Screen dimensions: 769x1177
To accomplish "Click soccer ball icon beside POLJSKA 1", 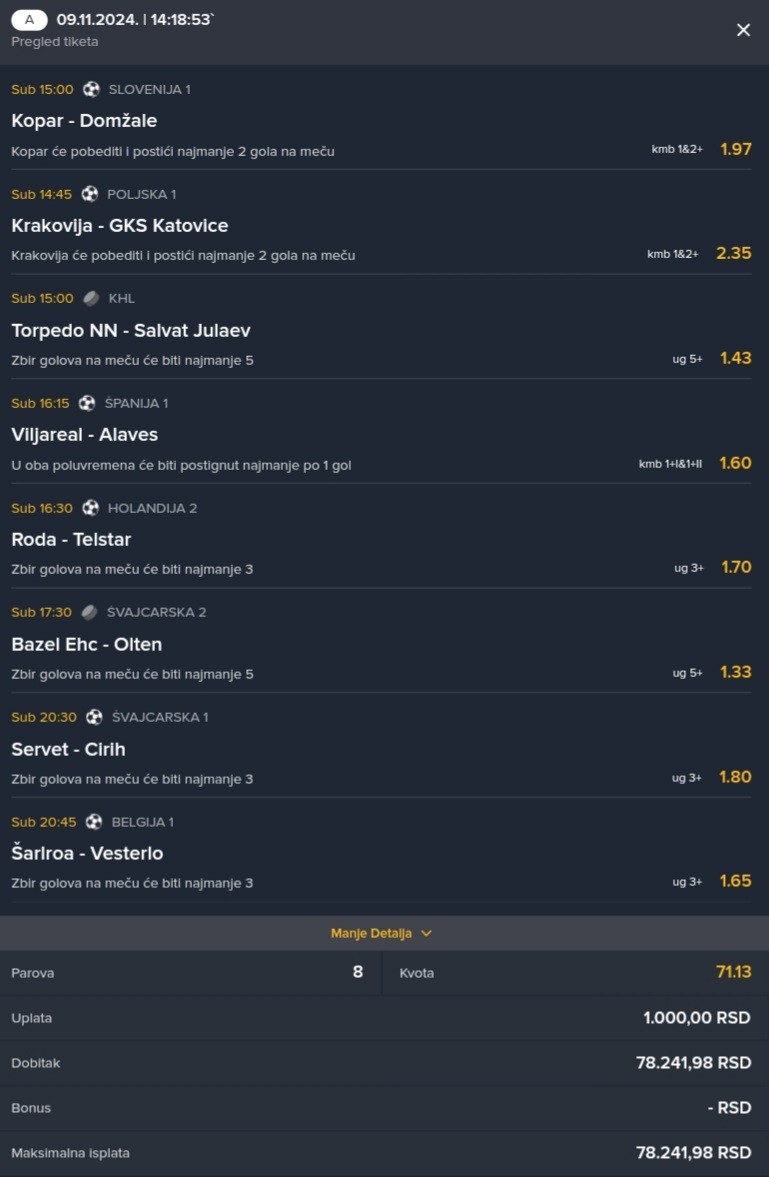I will tap(90, 194).
